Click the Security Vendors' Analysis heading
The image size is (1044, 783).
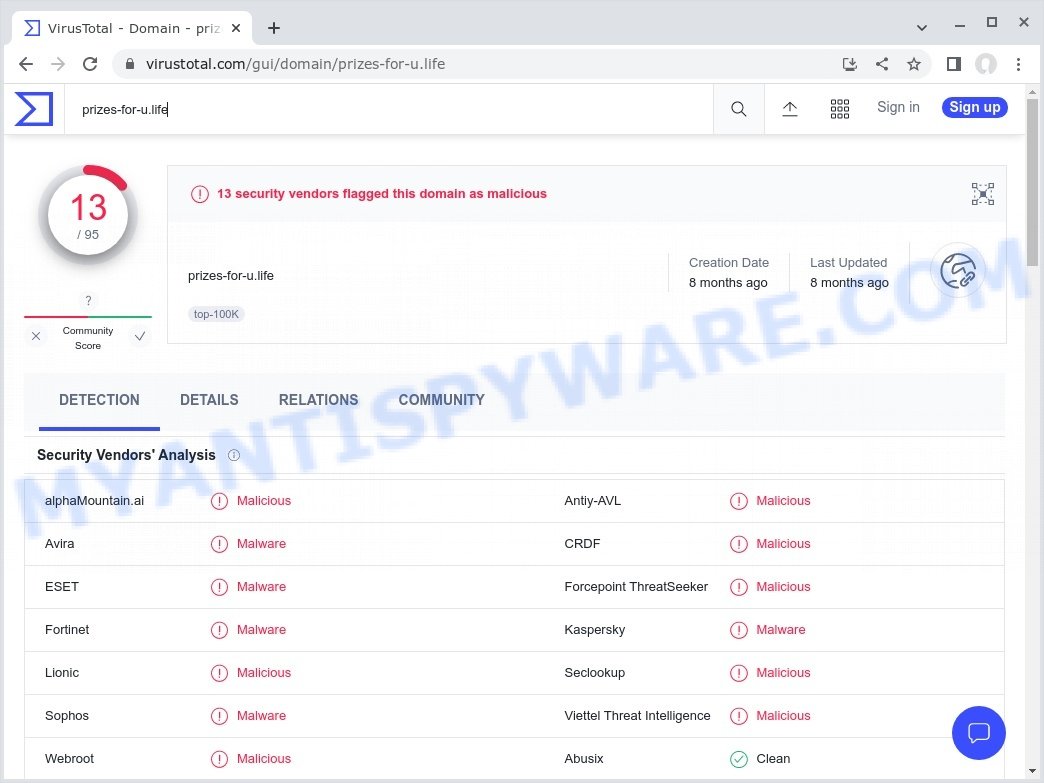pos(127,455)
